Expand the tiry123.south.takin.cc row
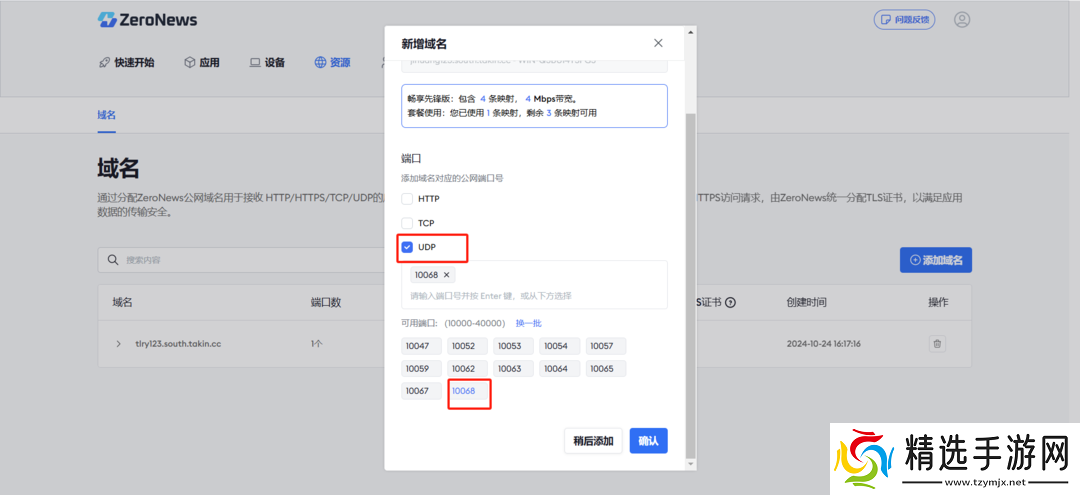Viewport: 1080px width, 495px height. pyautogui.click(x=119, y=344)
